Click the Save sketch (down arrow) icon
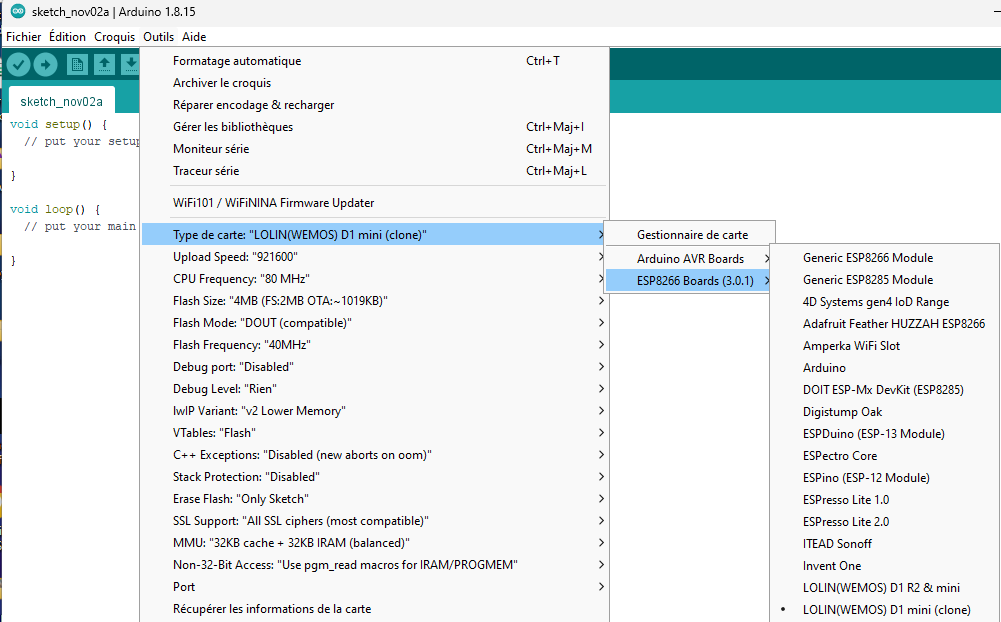This screenshot has width=1001, height=622. coord(130,64)
